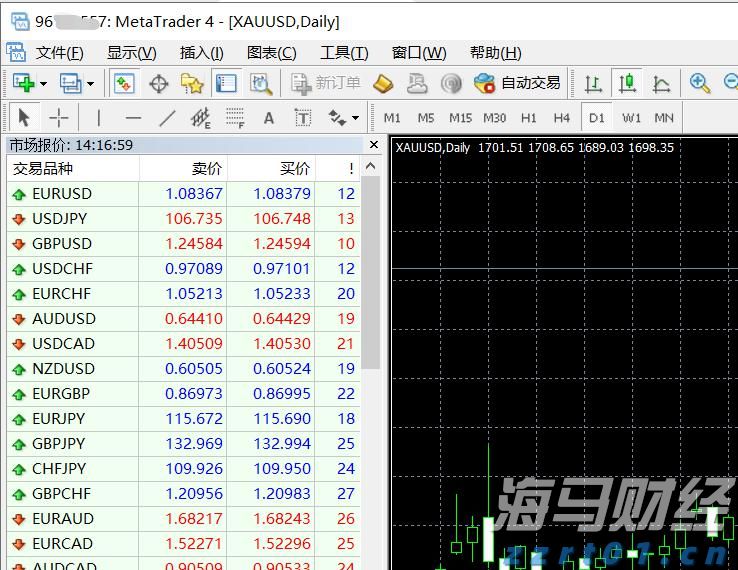Expand the profiles dropdown arrow

[x=89, y=83]
